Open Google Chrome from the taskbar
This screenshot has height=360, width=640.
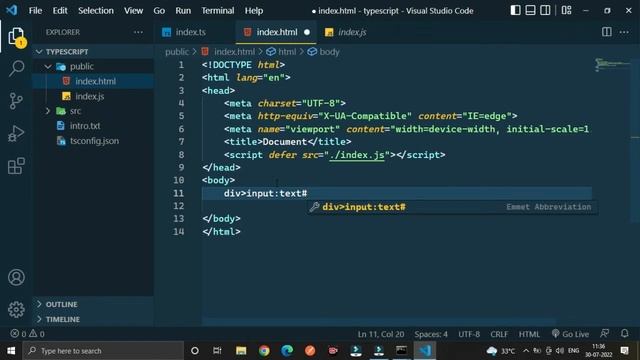click(264, 351)
